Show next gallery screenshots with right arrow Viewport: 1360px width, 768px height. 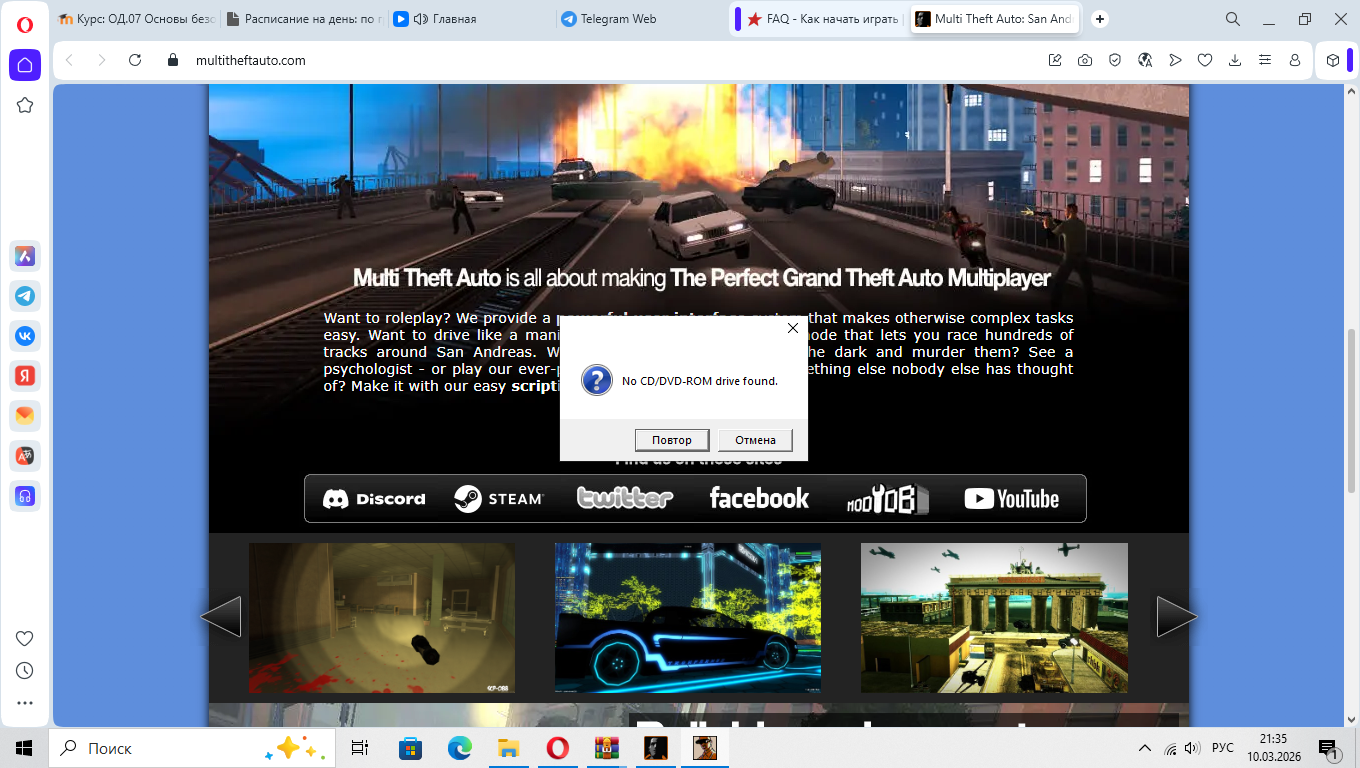pyautogui.click(x=1177, y=617)
